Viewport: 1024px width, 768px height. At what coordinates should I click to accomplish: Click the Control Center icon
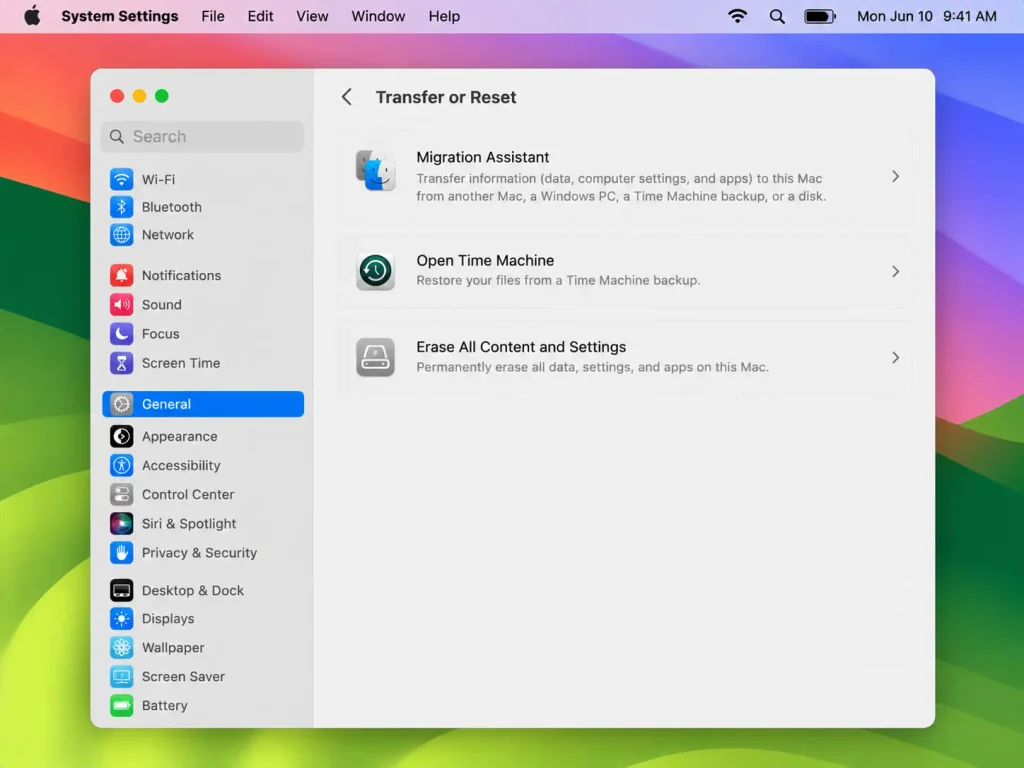[121, 494]
